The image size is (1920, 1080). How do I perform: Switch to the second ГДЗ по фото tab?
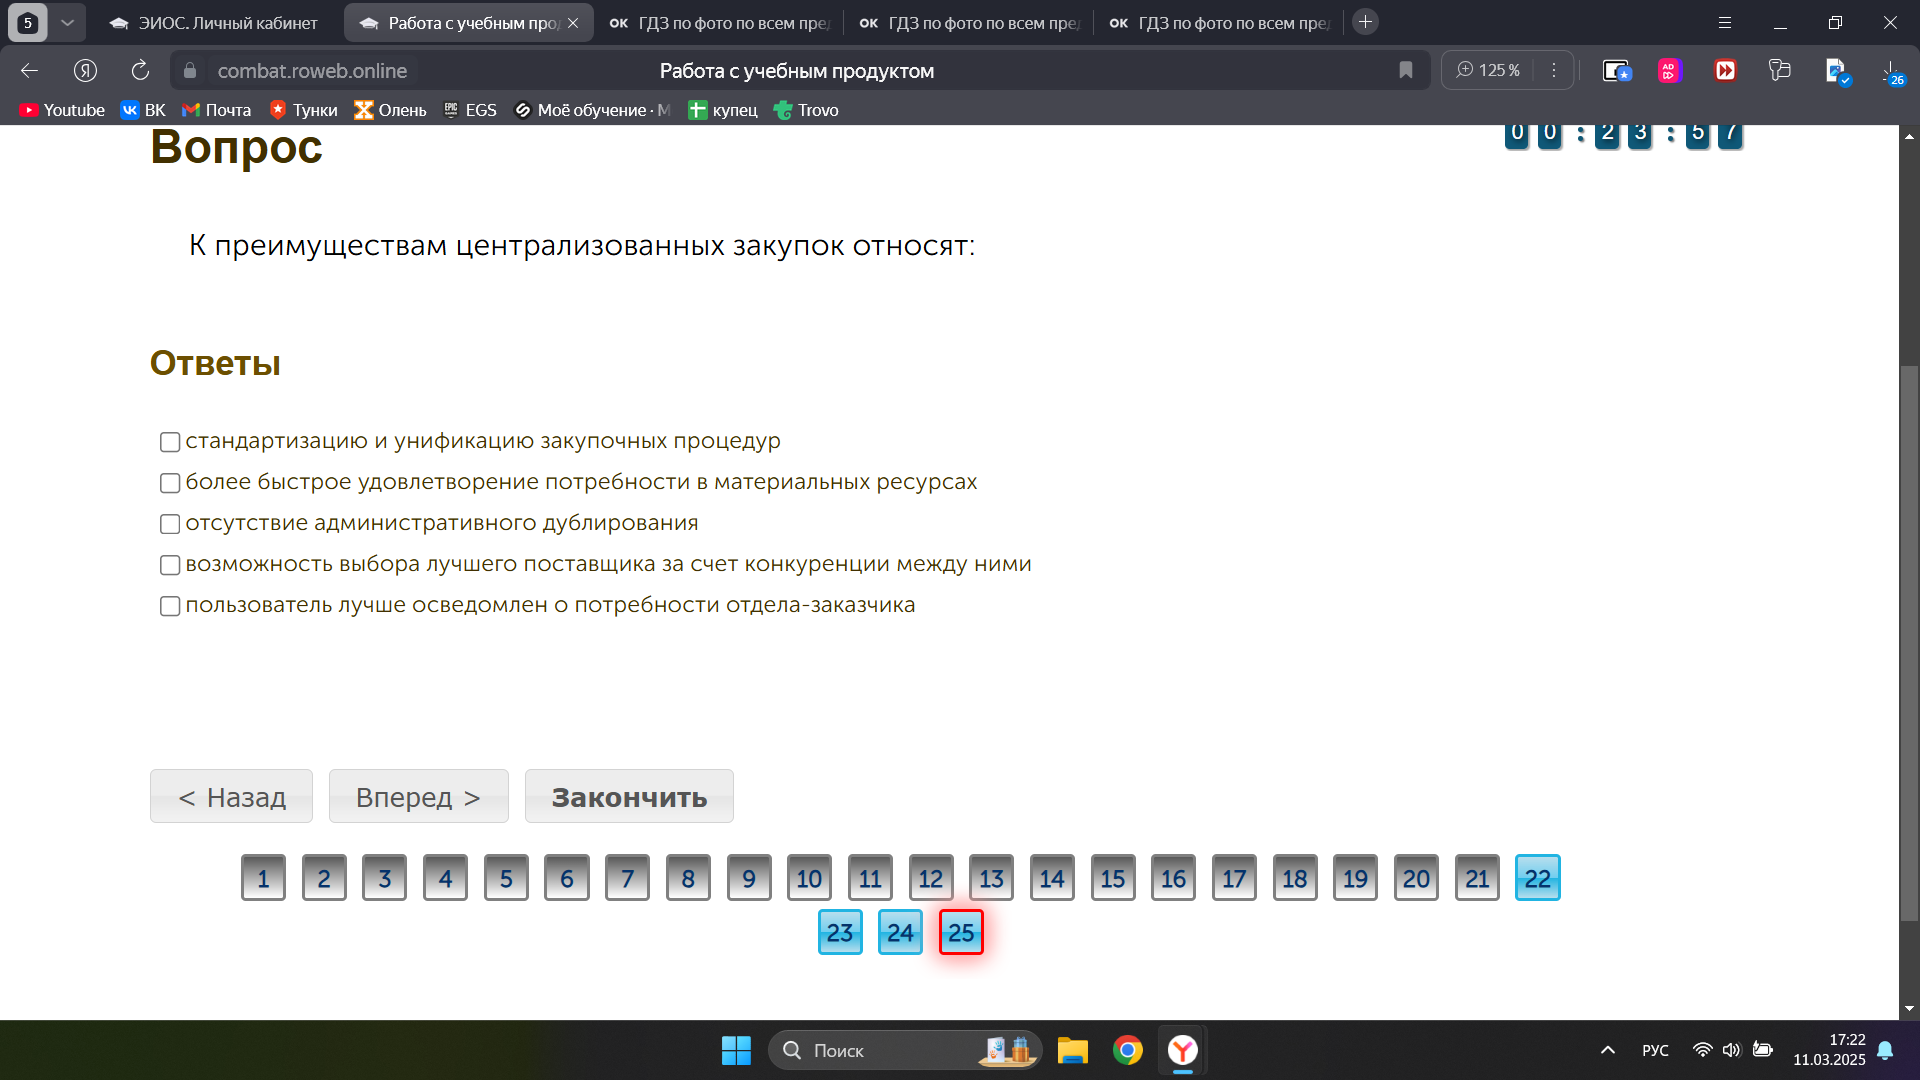[969, 23]
